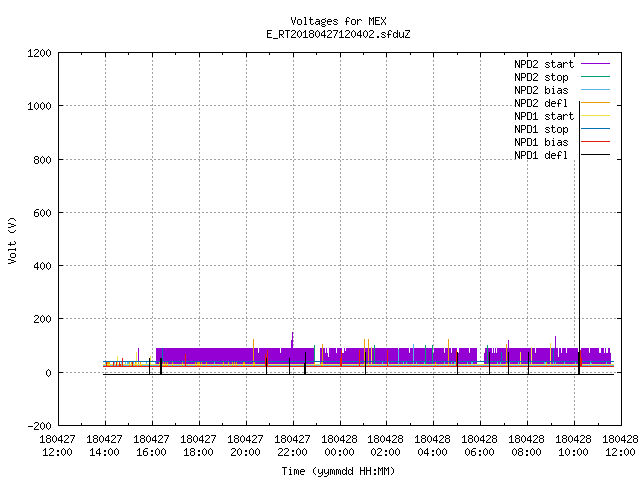Click the 'NPD1 start' legend label
Image resolution: width=640 pixels, height=480 pixels.
544,116
